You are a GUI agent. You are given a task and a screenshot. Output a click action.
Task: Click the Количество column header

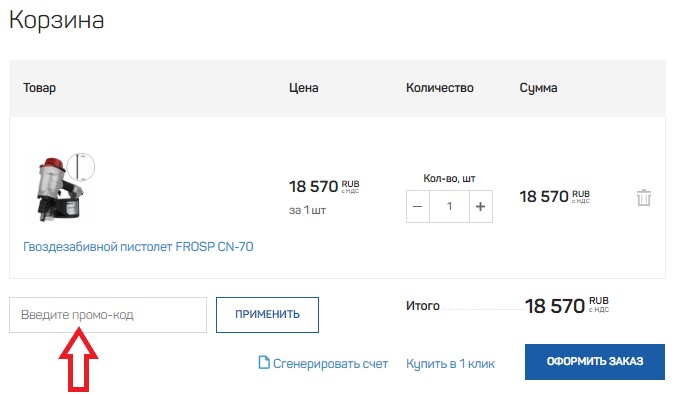(x=440, y=88)
